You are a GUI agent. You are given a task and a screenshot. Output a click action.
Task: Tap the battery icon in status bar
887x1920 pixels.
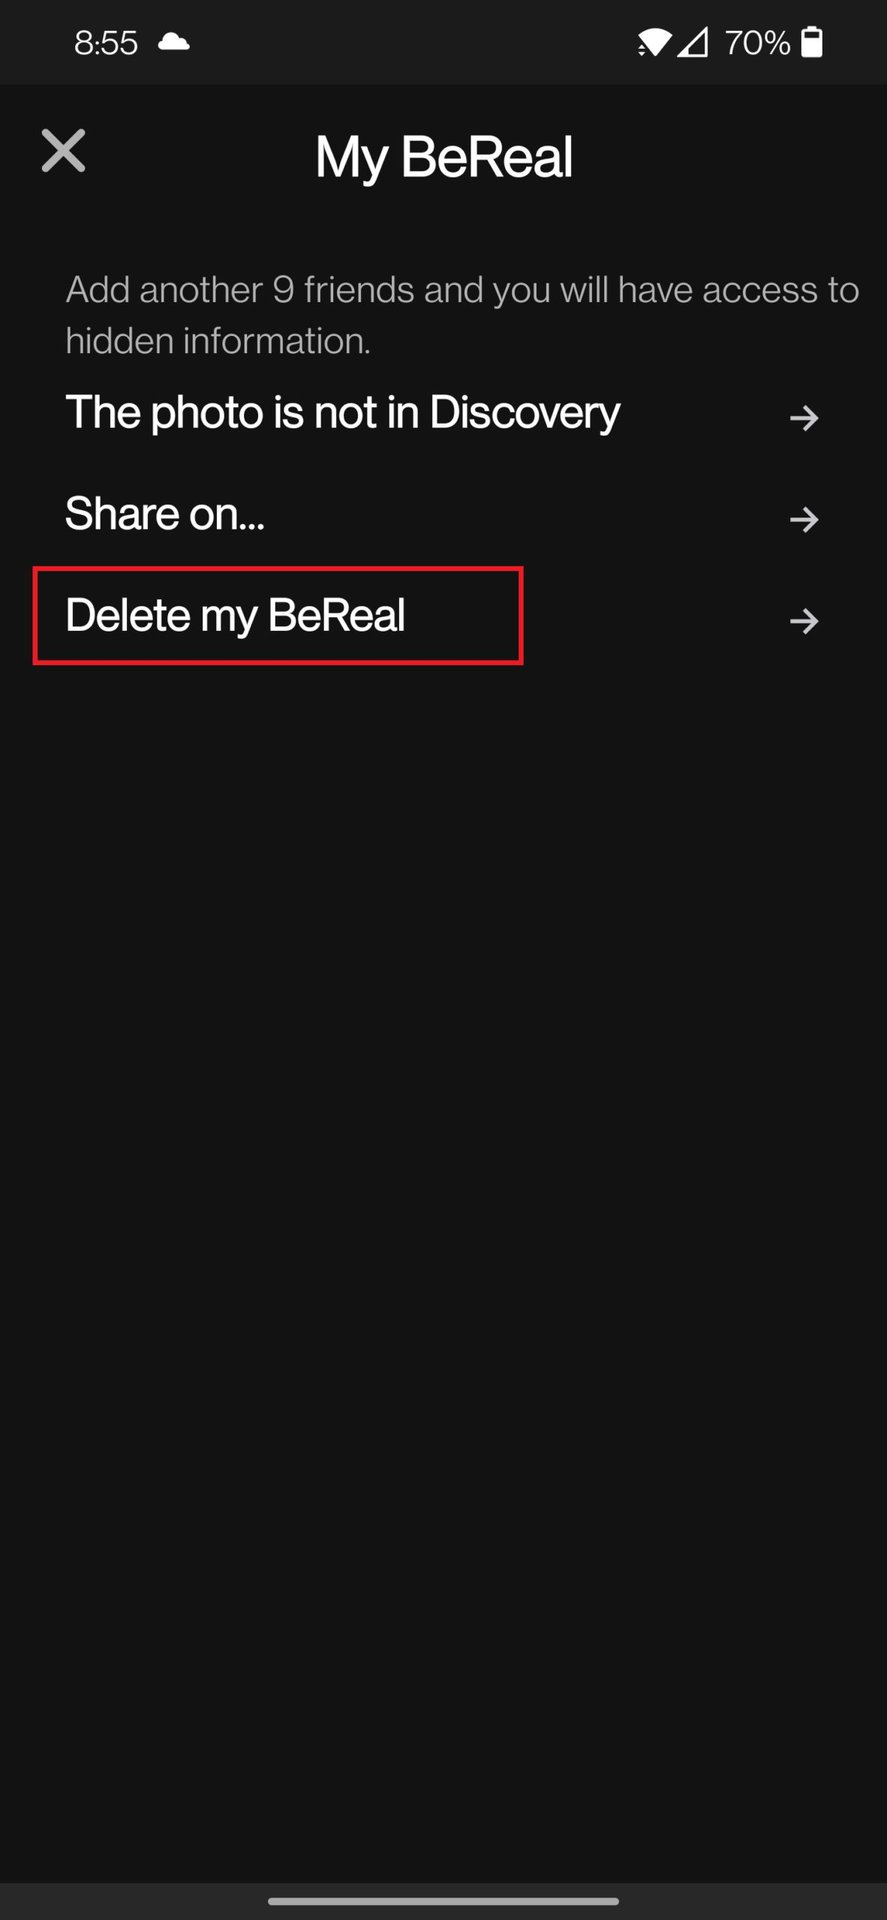tap(812, 42)
